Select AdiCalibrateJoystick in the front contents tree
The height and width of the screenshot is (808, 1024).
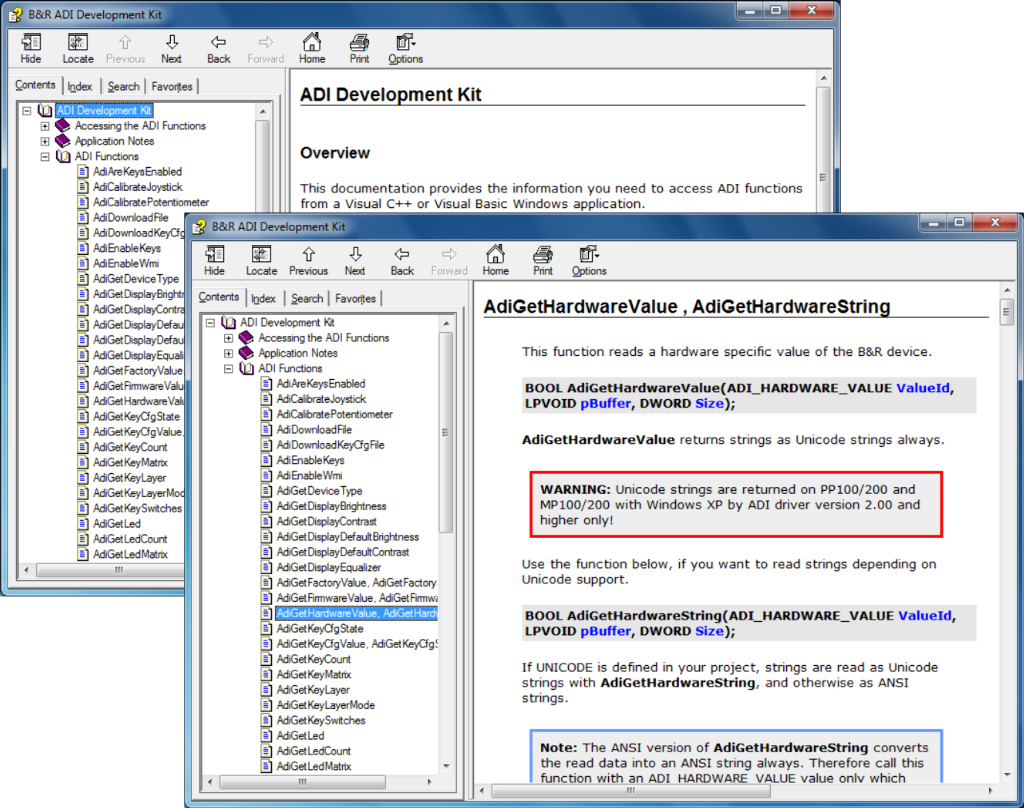(x=320, y=399)
